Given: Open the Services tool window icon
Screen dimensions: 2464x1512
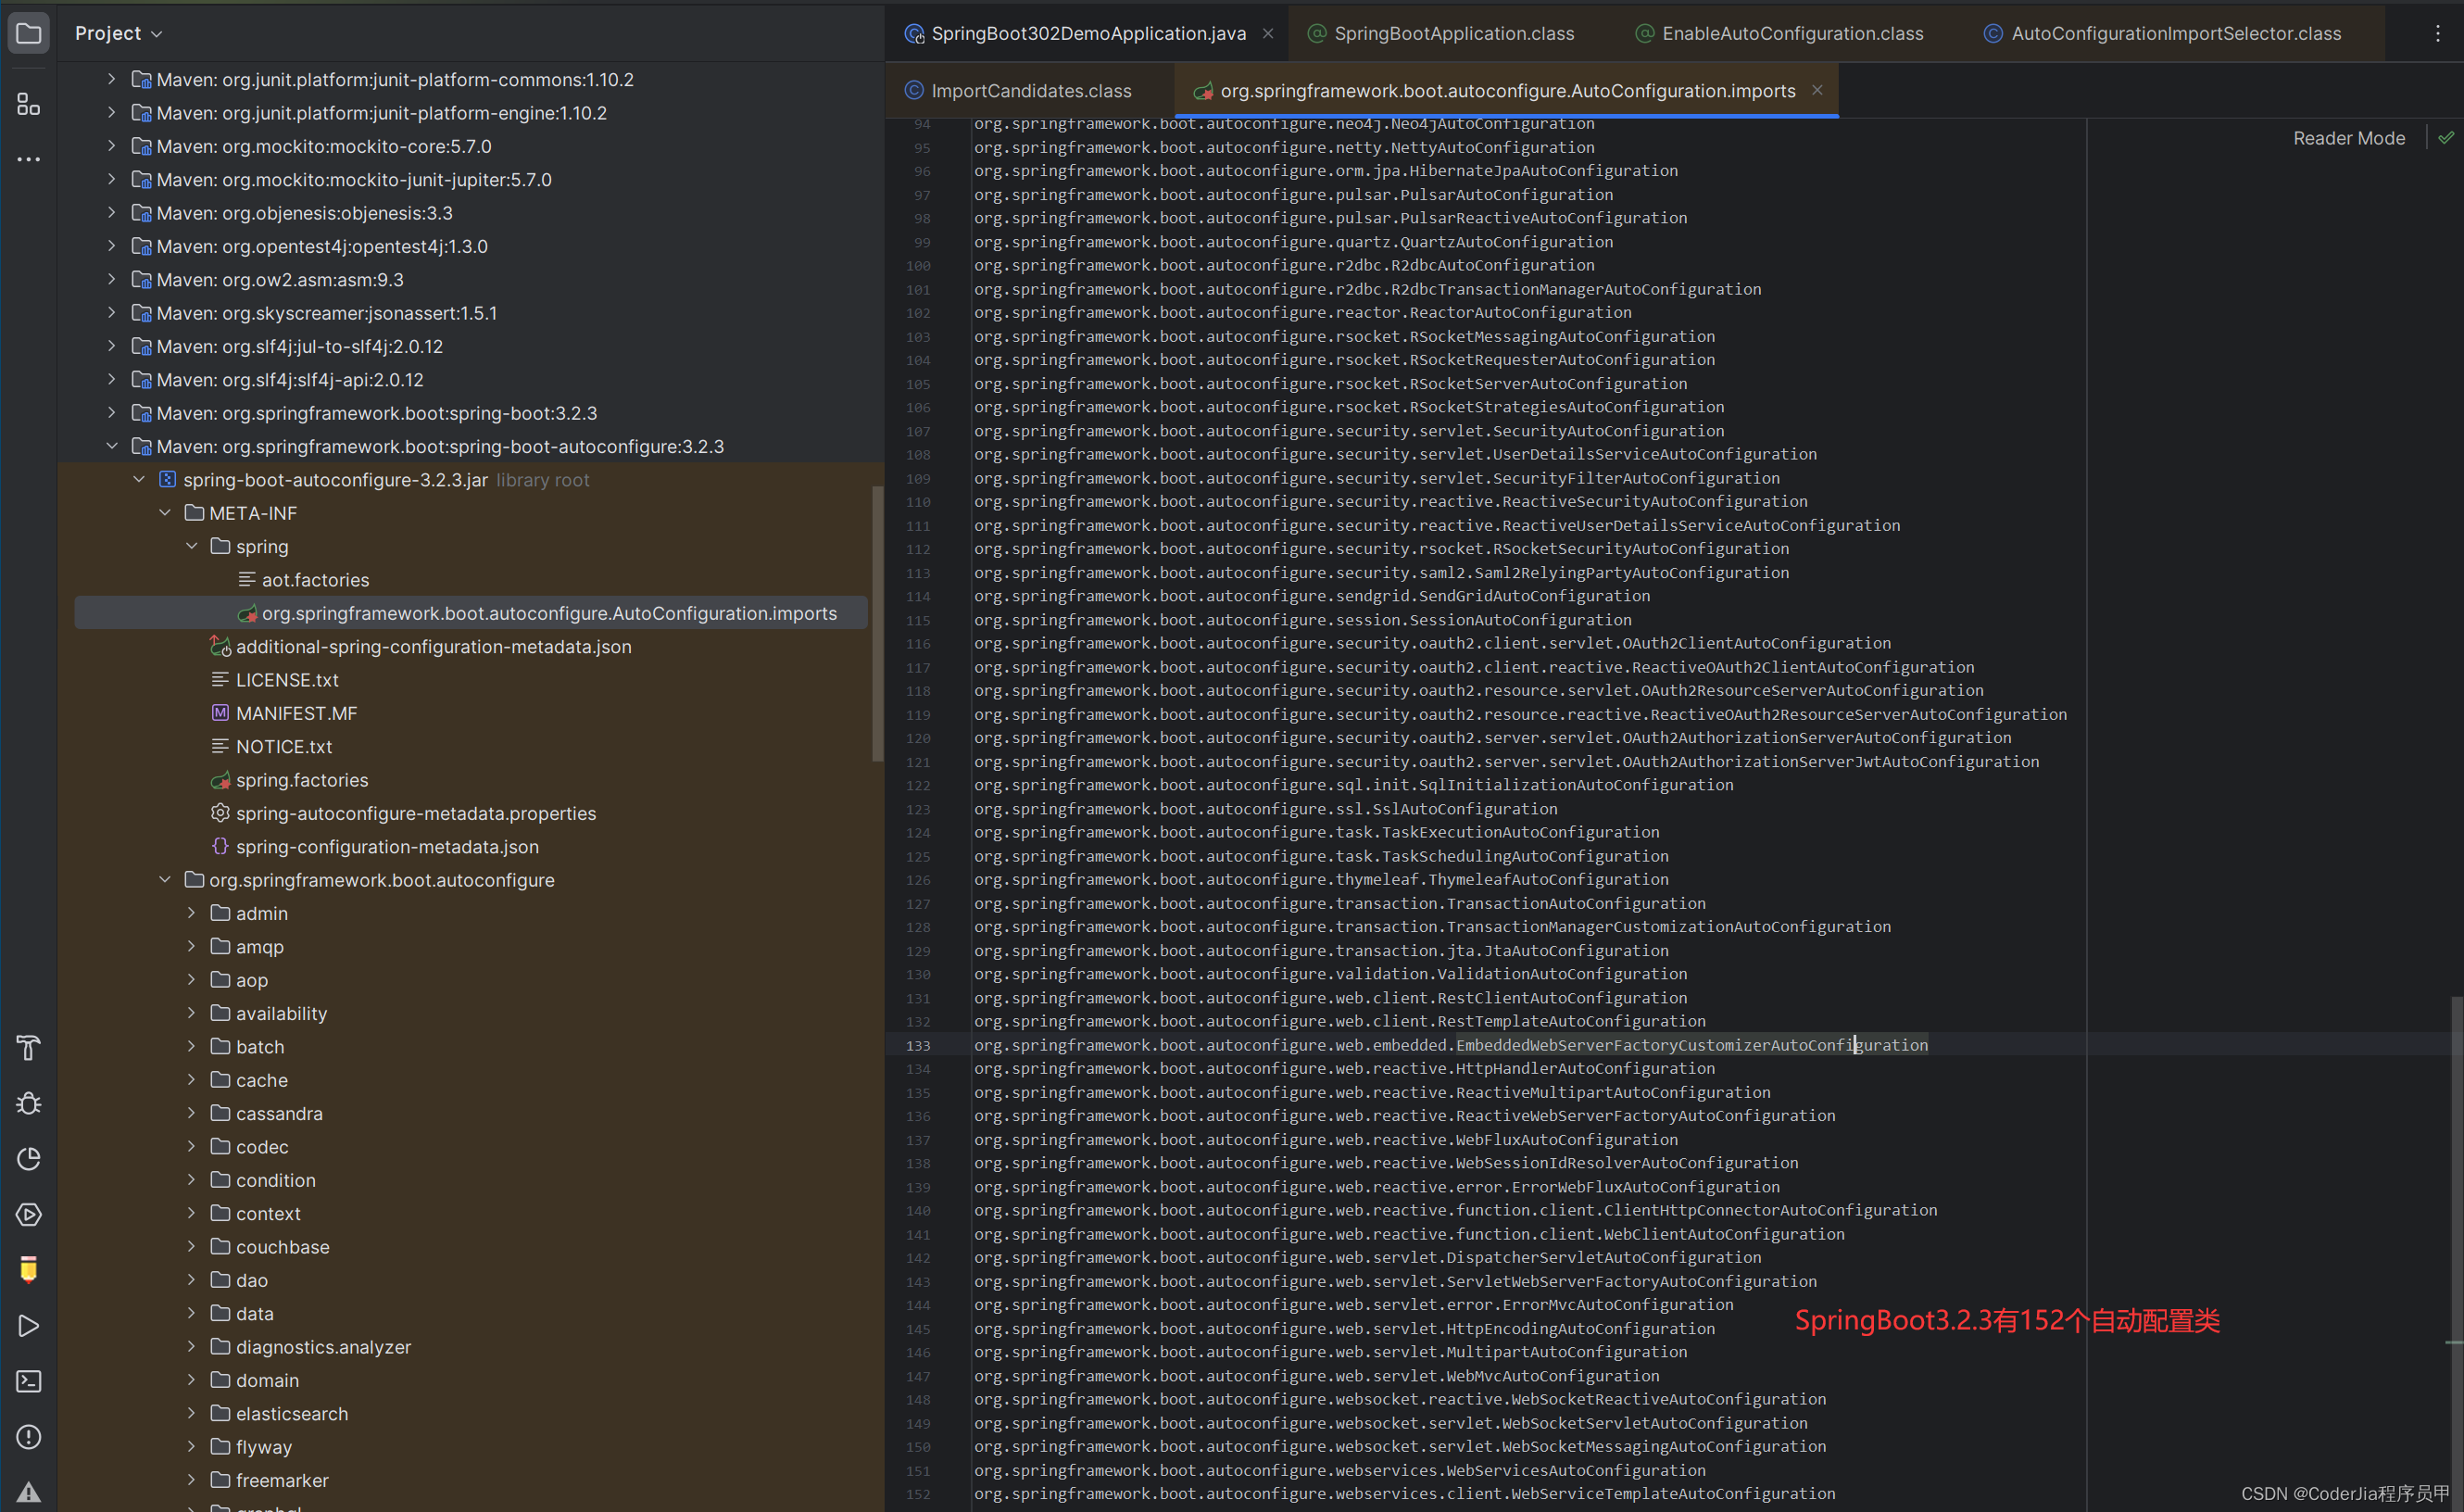Looking at the screenshot, I should coord(28,1214).
